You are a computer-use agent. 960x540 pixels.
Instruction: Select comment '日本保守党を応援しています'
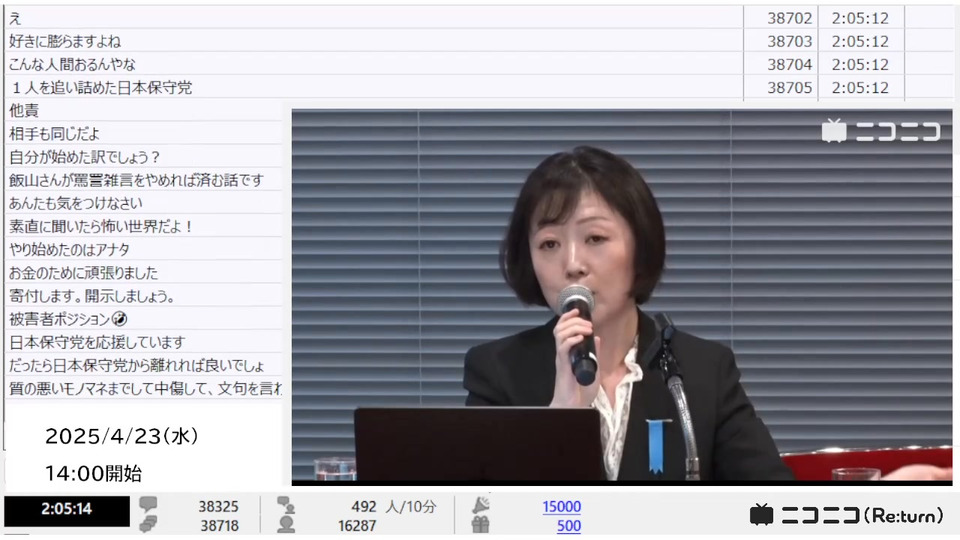pyautogui.click(x=144, y=342)
